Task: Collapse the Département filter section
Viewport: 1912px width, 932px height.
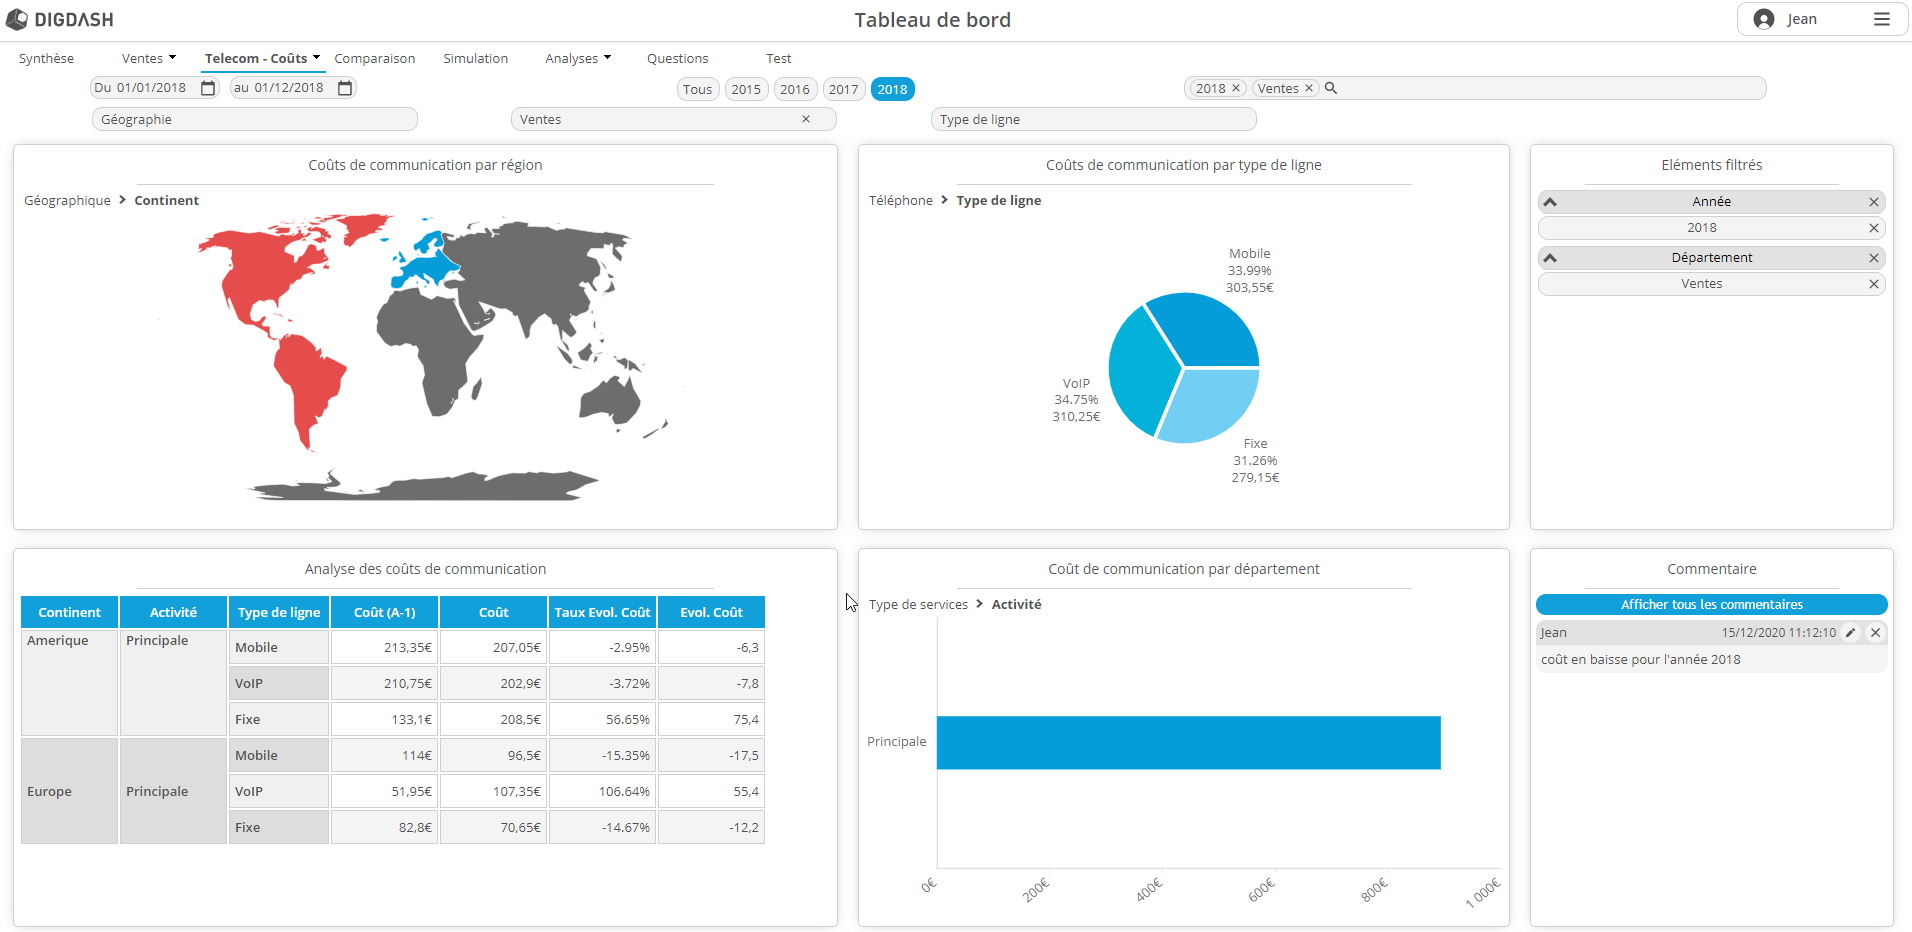Action: pyautogui.click(x=1550, y=258)
